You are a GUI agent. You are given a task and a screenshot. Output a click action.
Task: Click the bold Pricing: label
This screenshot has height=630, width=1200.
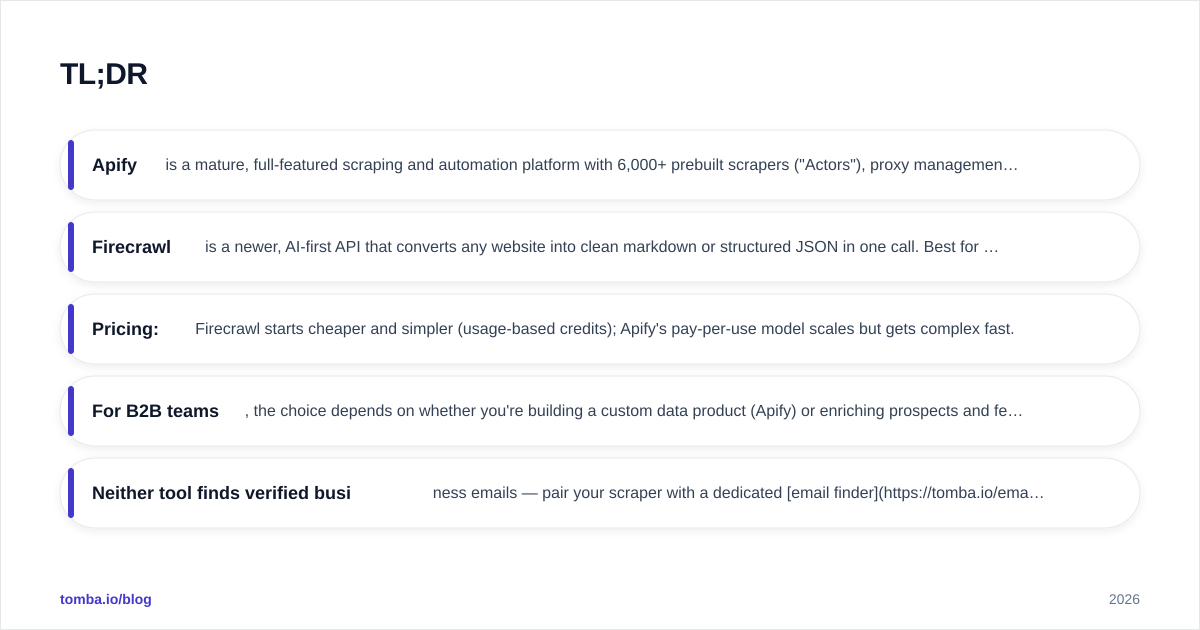point(125,329)
